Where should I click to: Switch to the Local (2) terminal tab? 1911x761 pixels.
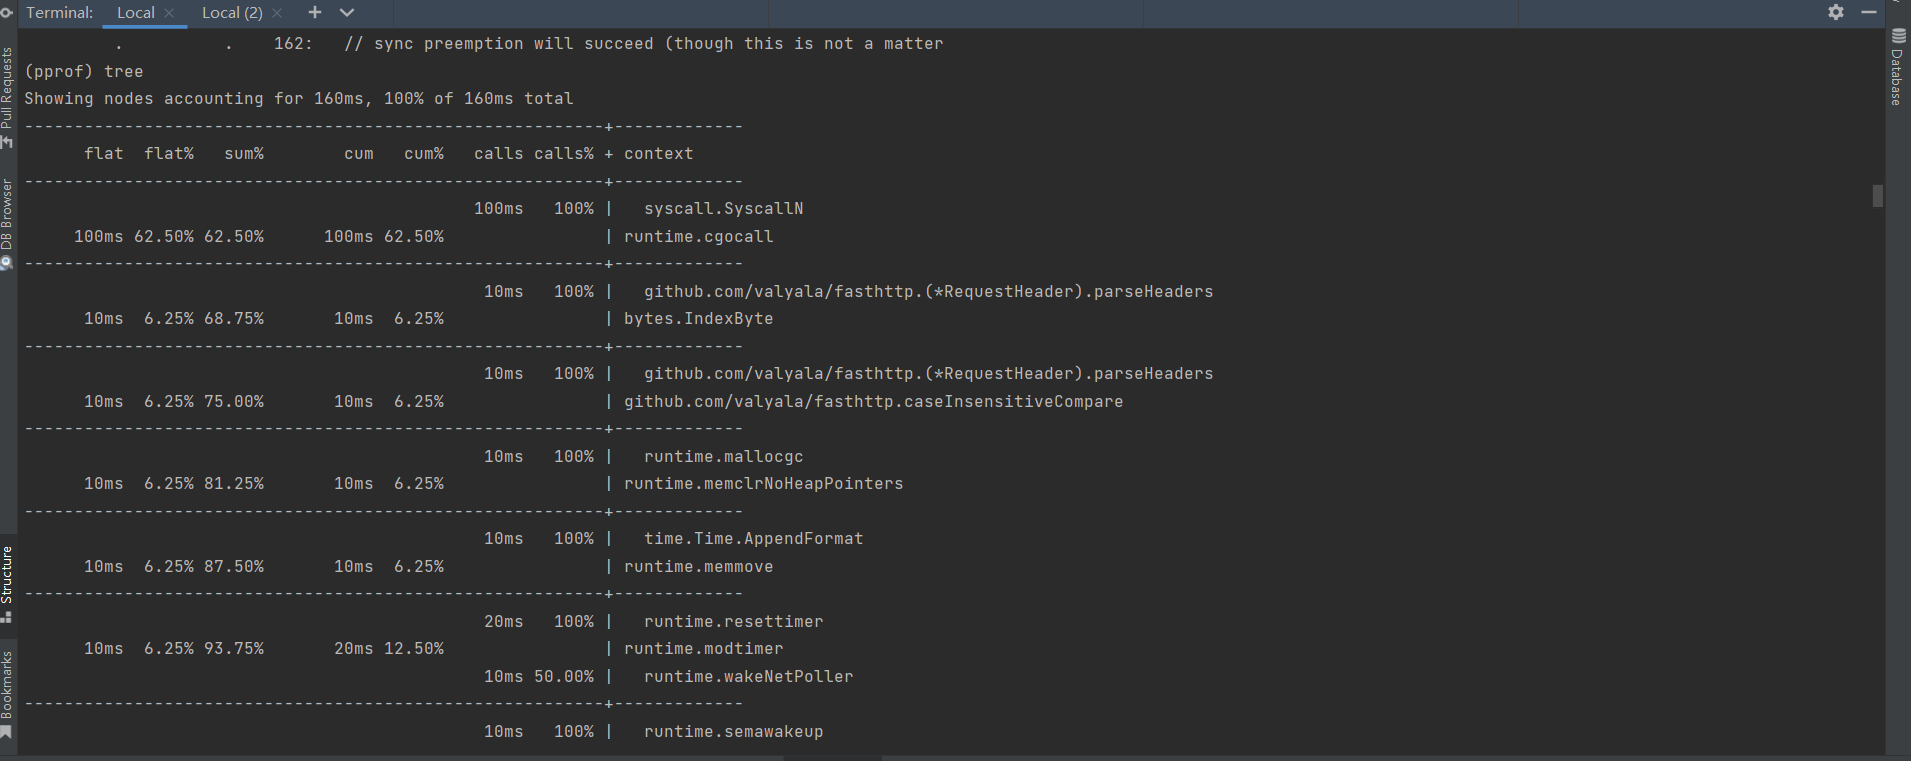(232, 12)
